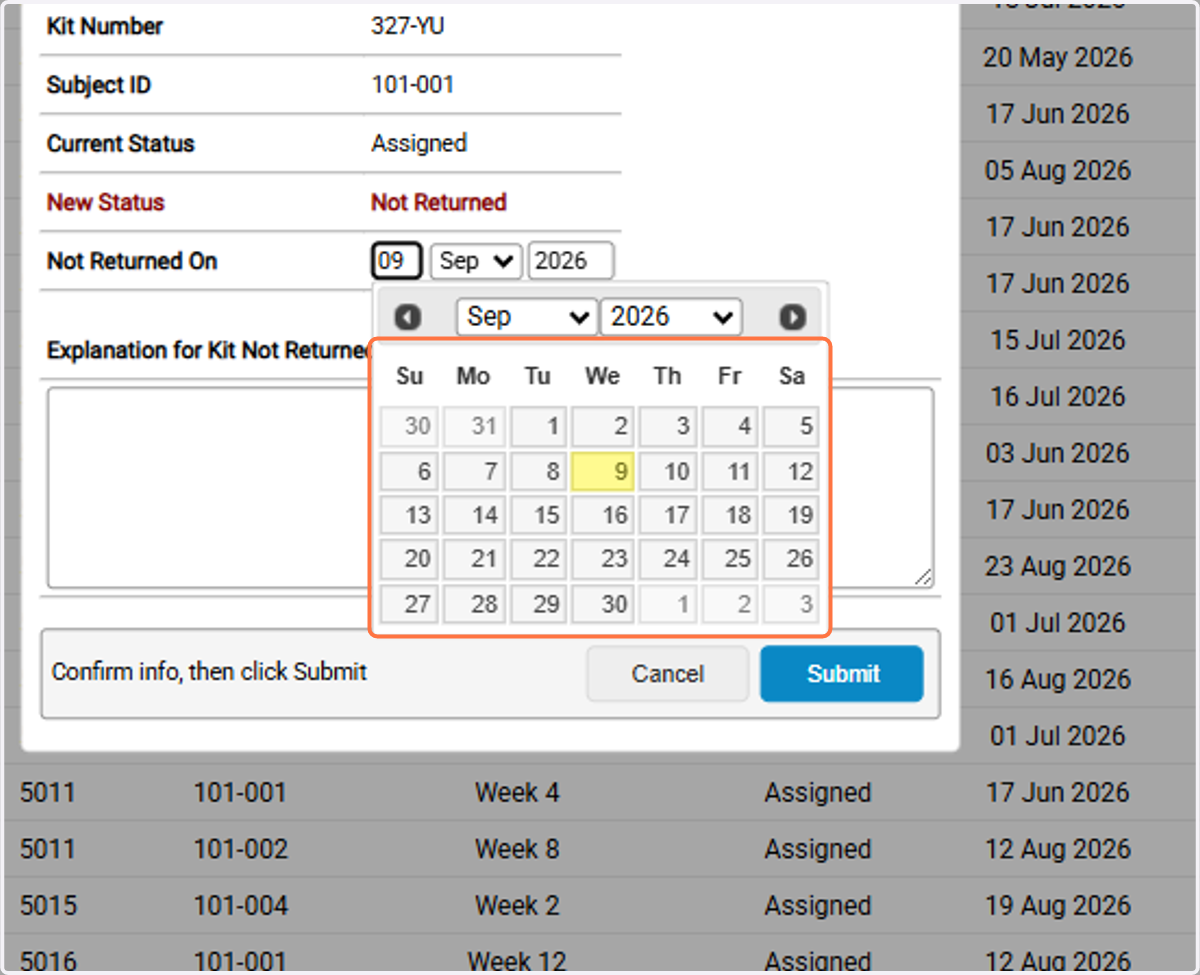Select September 30 in the calendar
Viewport: 1200px width, 975px height.
603,604
